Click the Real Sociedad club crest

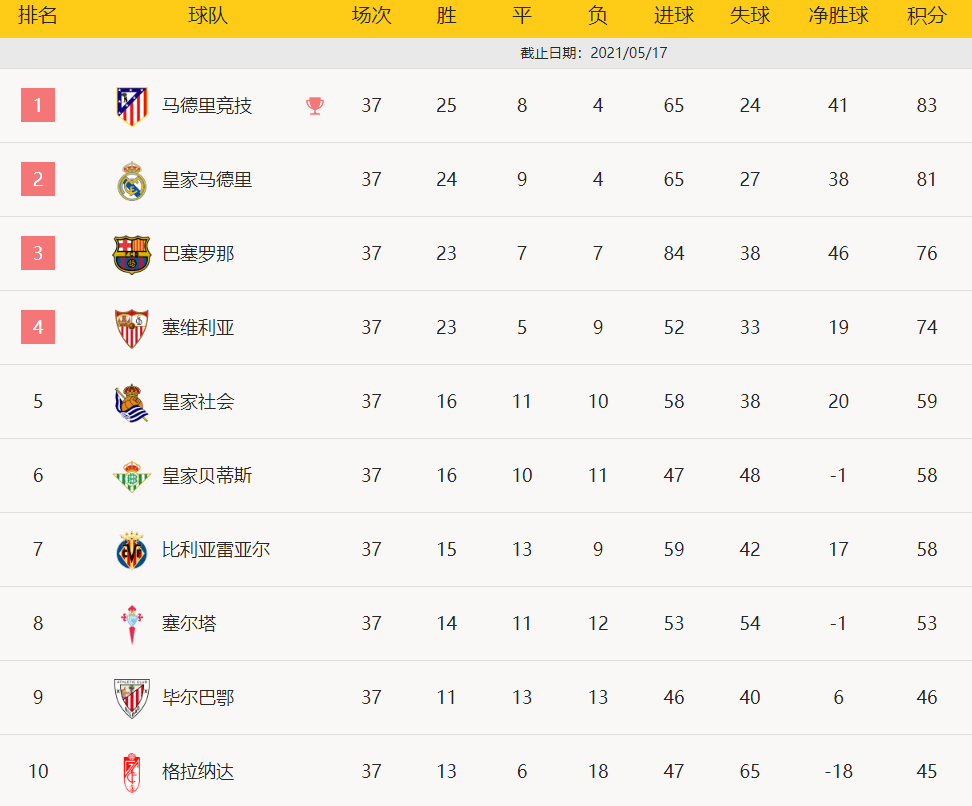131,402
